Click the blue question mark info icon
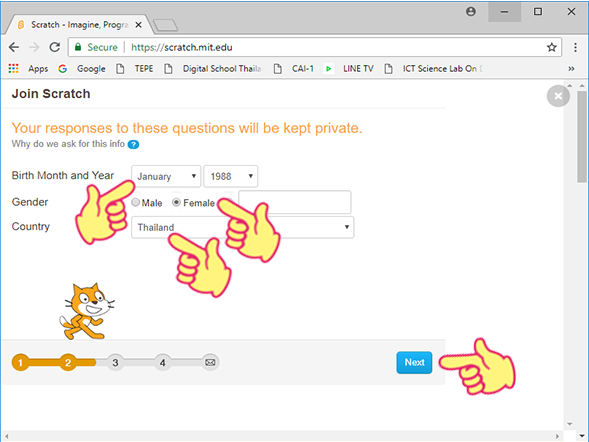Screen dimensions: 589x442 [133, 144]
